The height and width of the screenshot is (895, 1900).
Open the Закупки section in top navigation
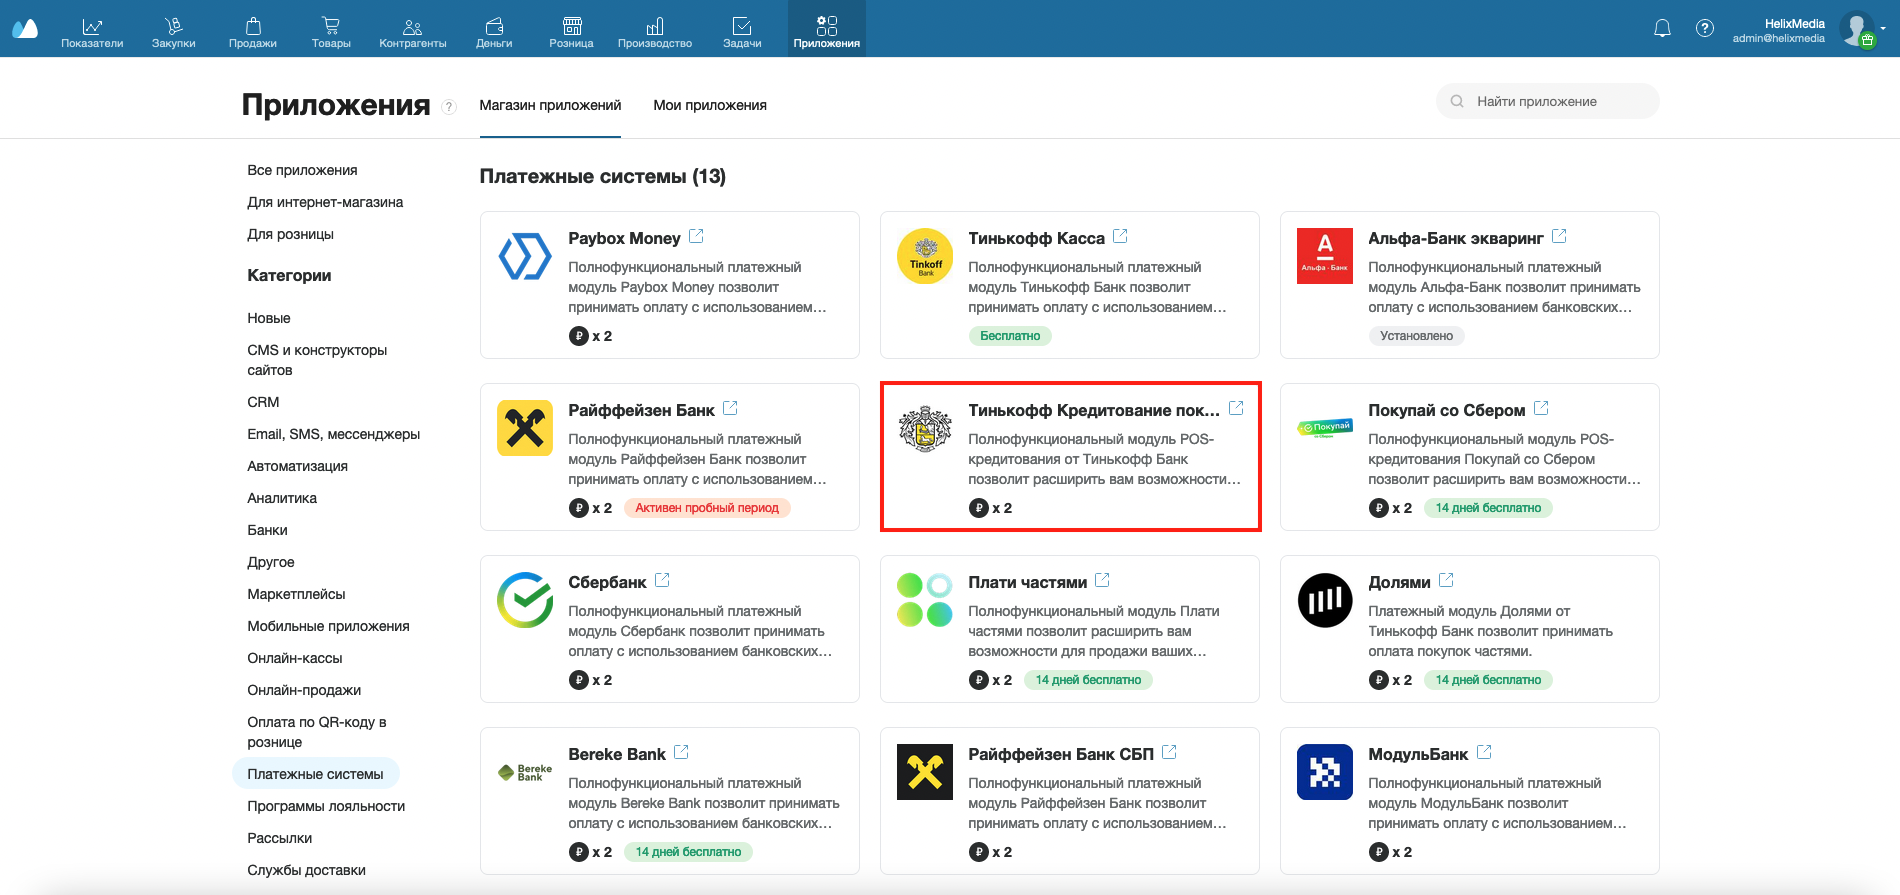(174, 31)
